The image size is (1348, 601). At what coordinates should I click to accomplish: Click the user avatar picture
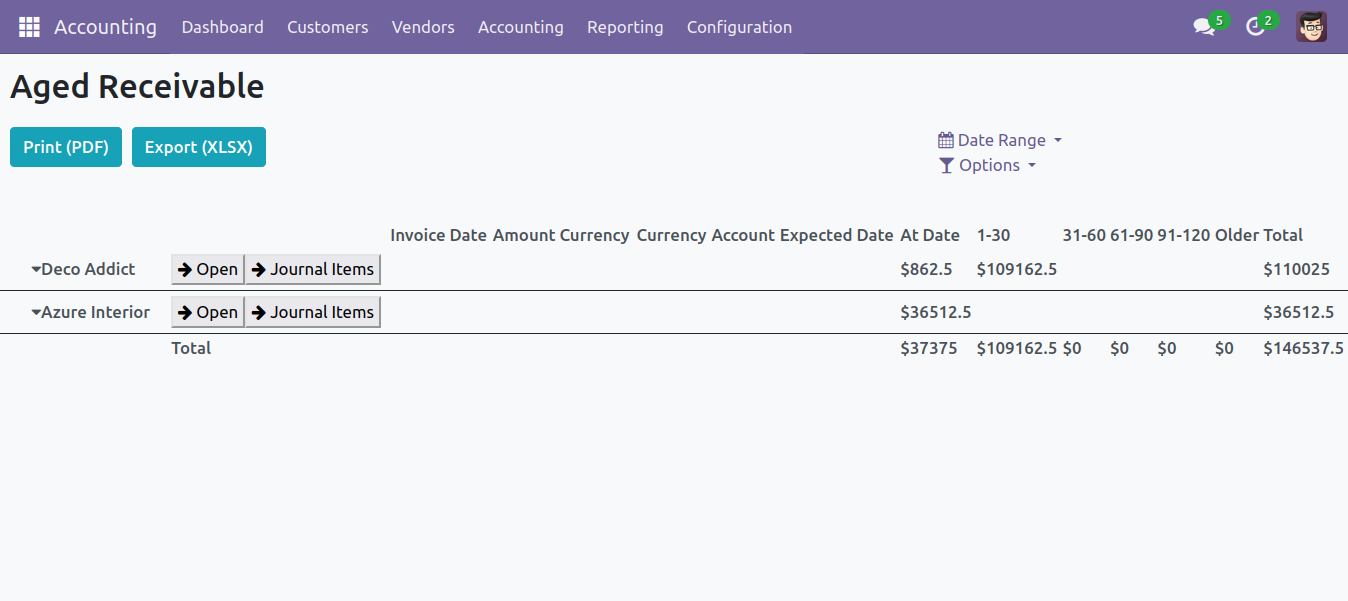(x=1311, y=27)
